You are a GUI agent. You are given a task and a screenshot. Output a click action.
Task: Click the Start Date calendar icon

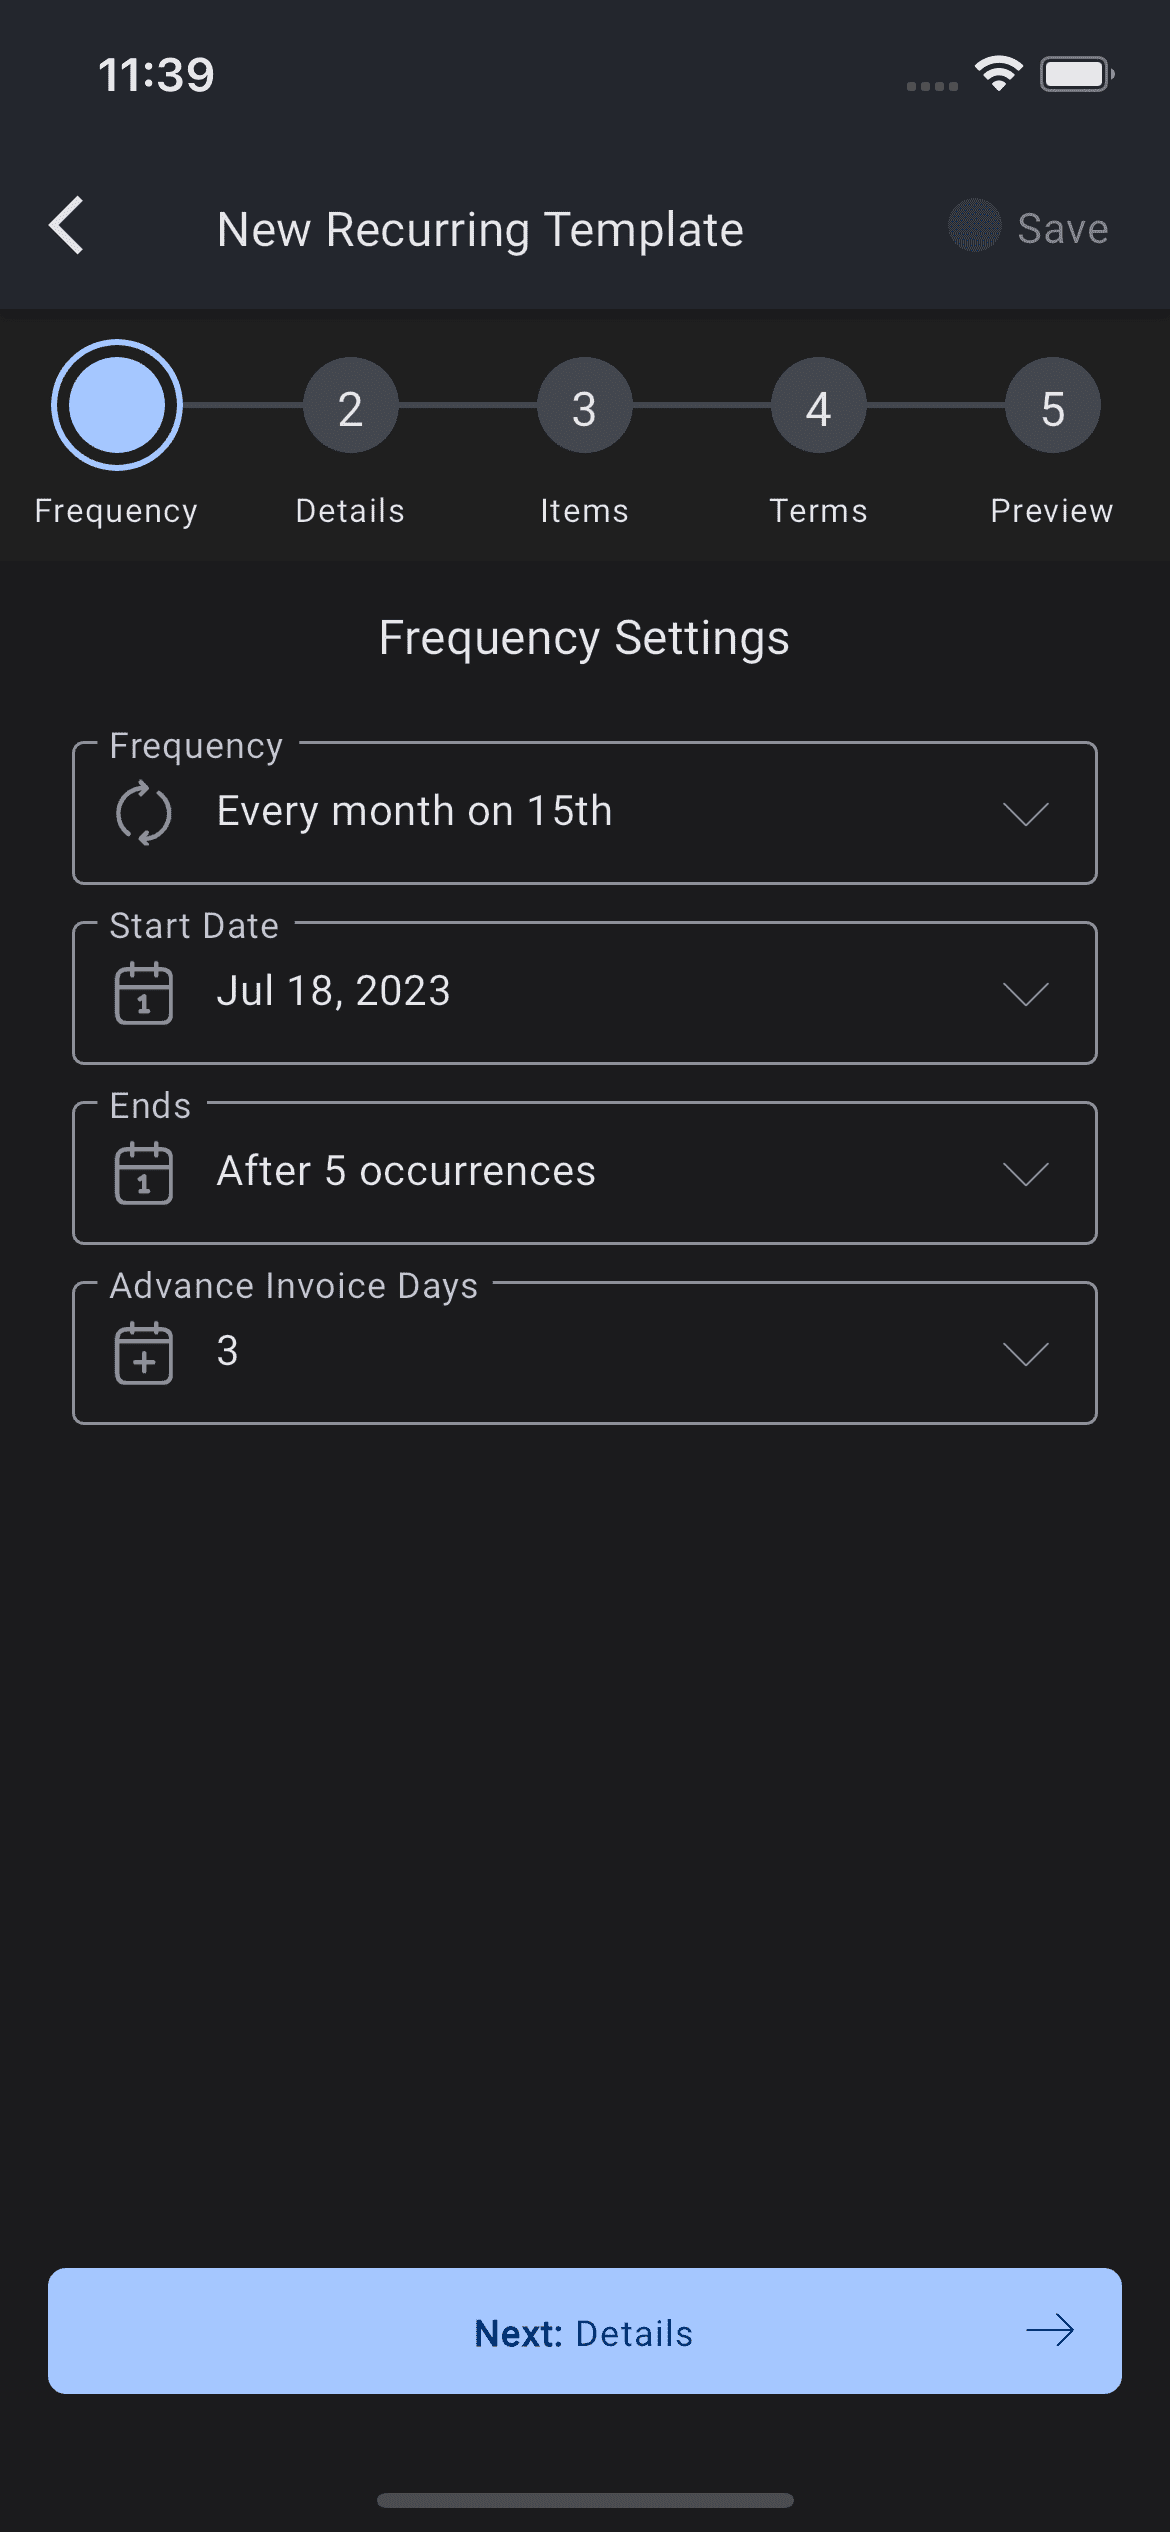(x=144, y=993)
